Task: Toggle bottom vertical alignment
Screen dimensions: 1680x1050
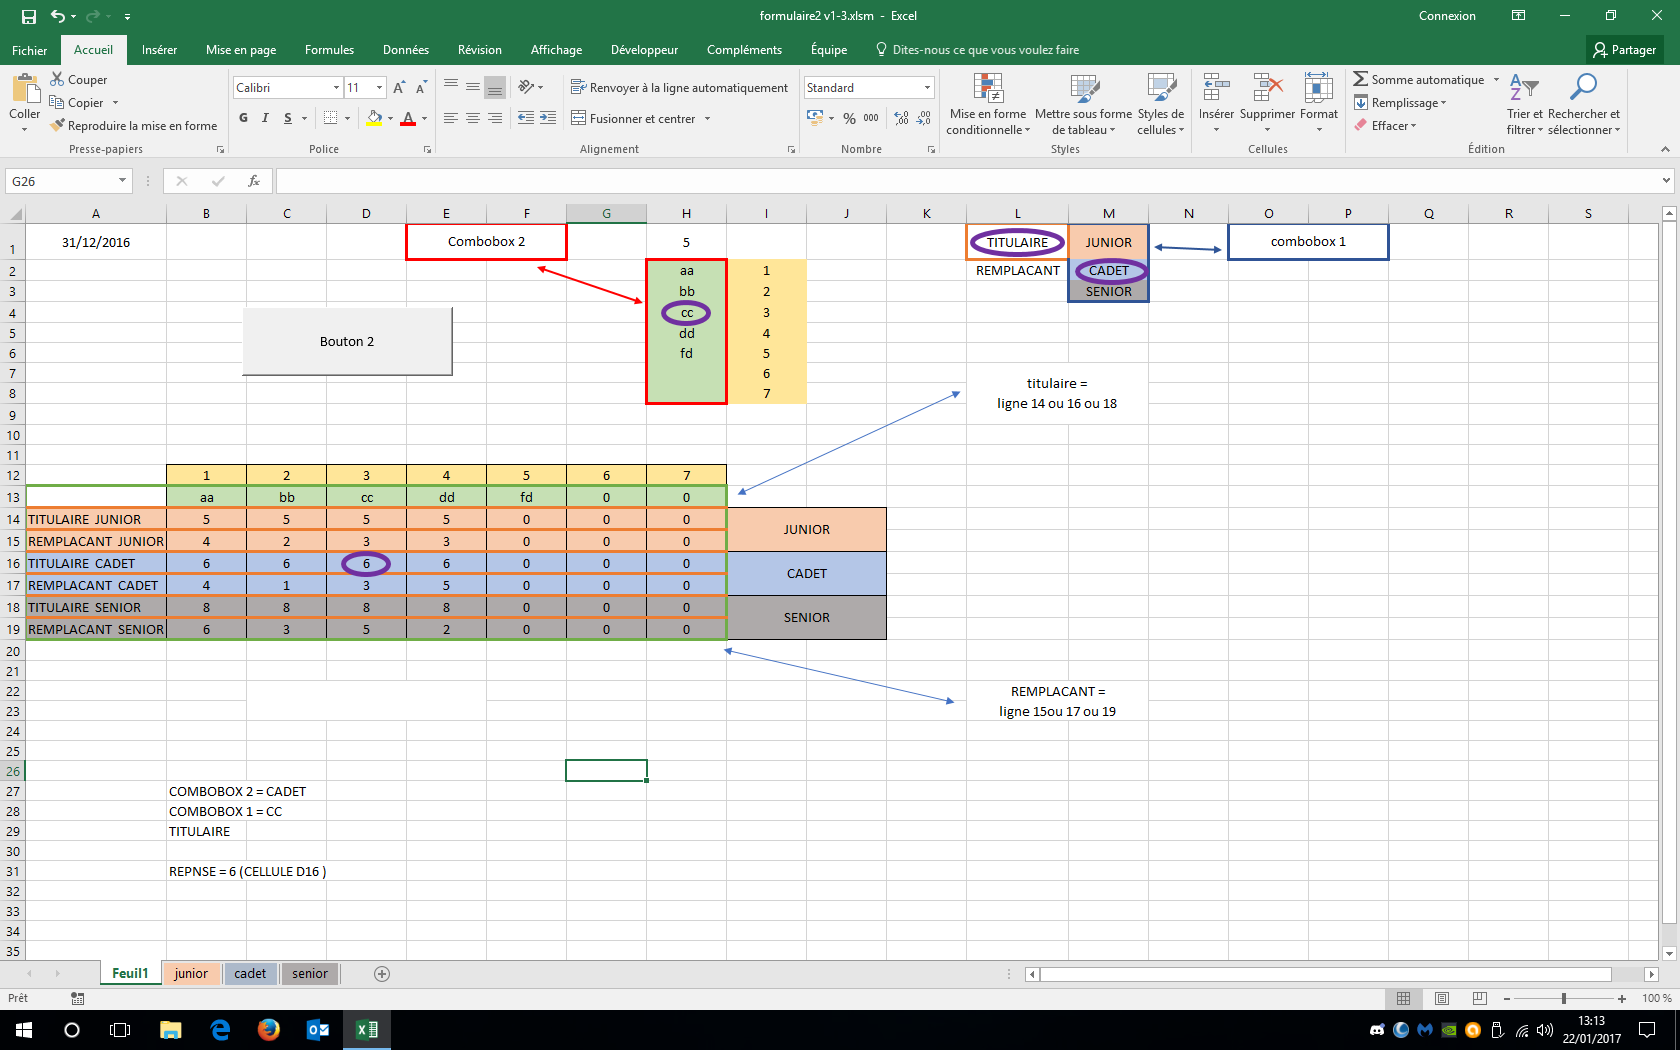Action: 495,88
